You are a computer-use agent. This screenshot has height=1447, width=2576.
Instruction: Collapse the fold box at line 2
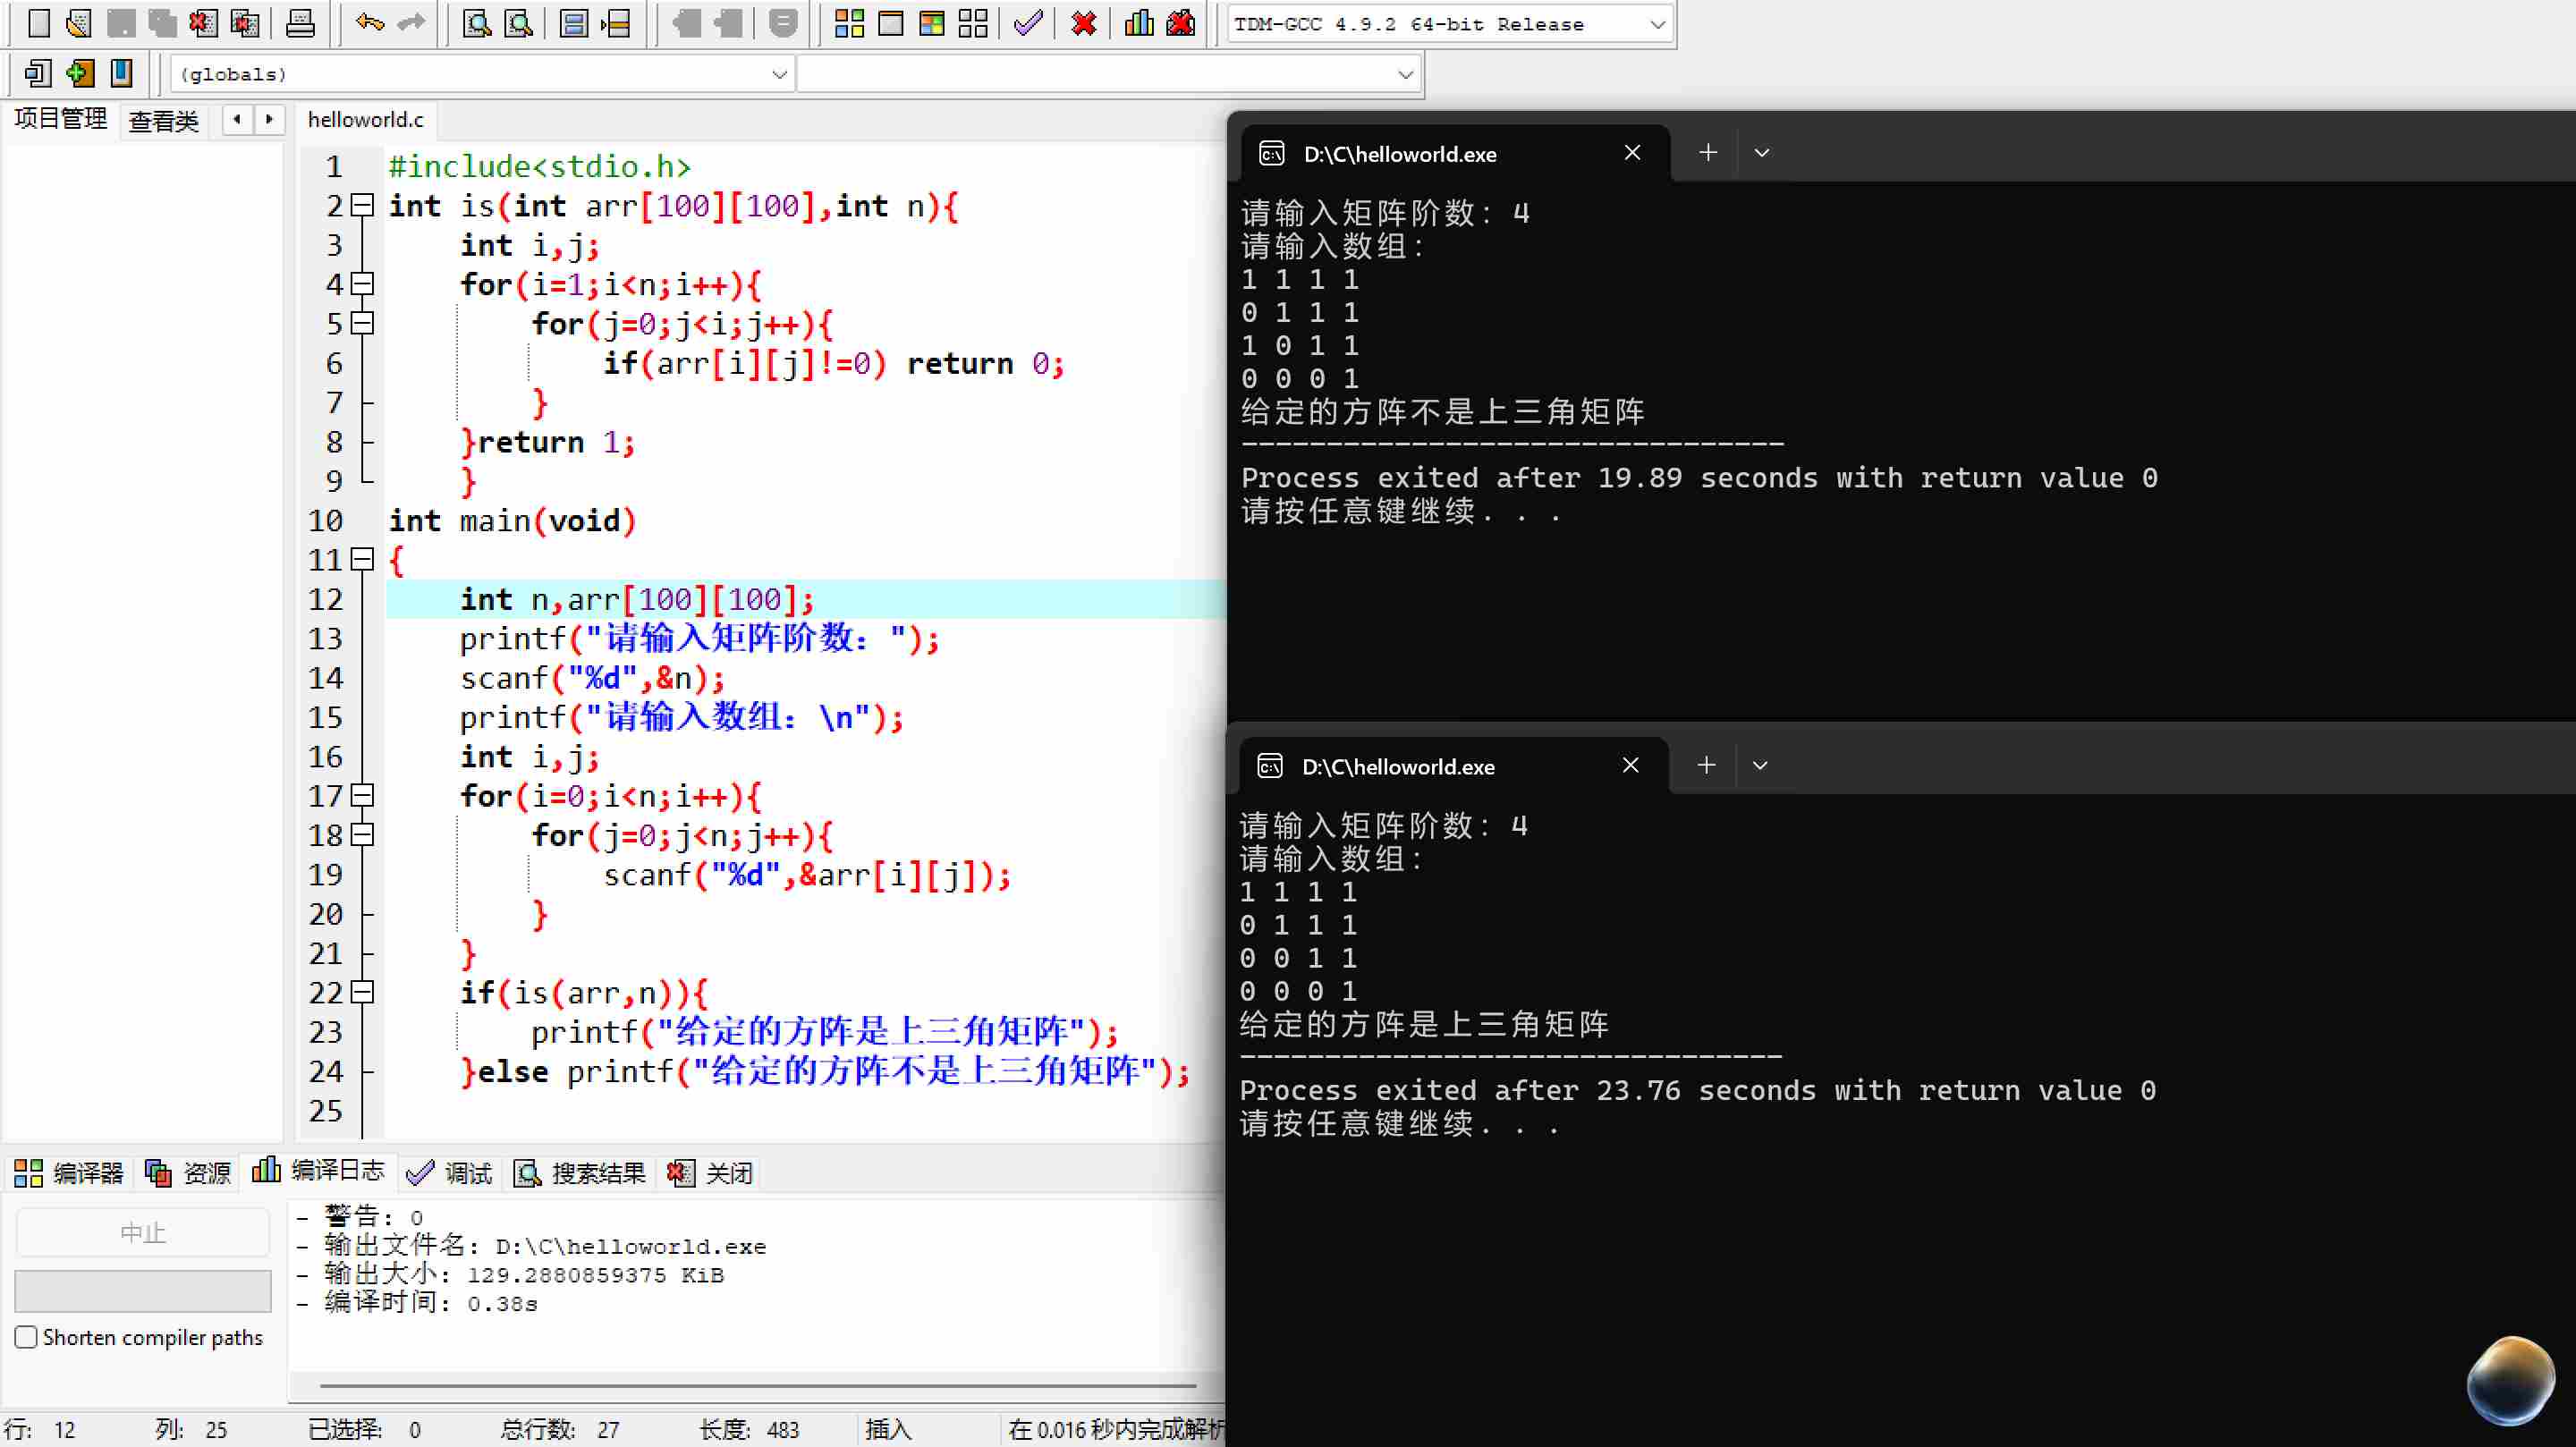(363, 206)
